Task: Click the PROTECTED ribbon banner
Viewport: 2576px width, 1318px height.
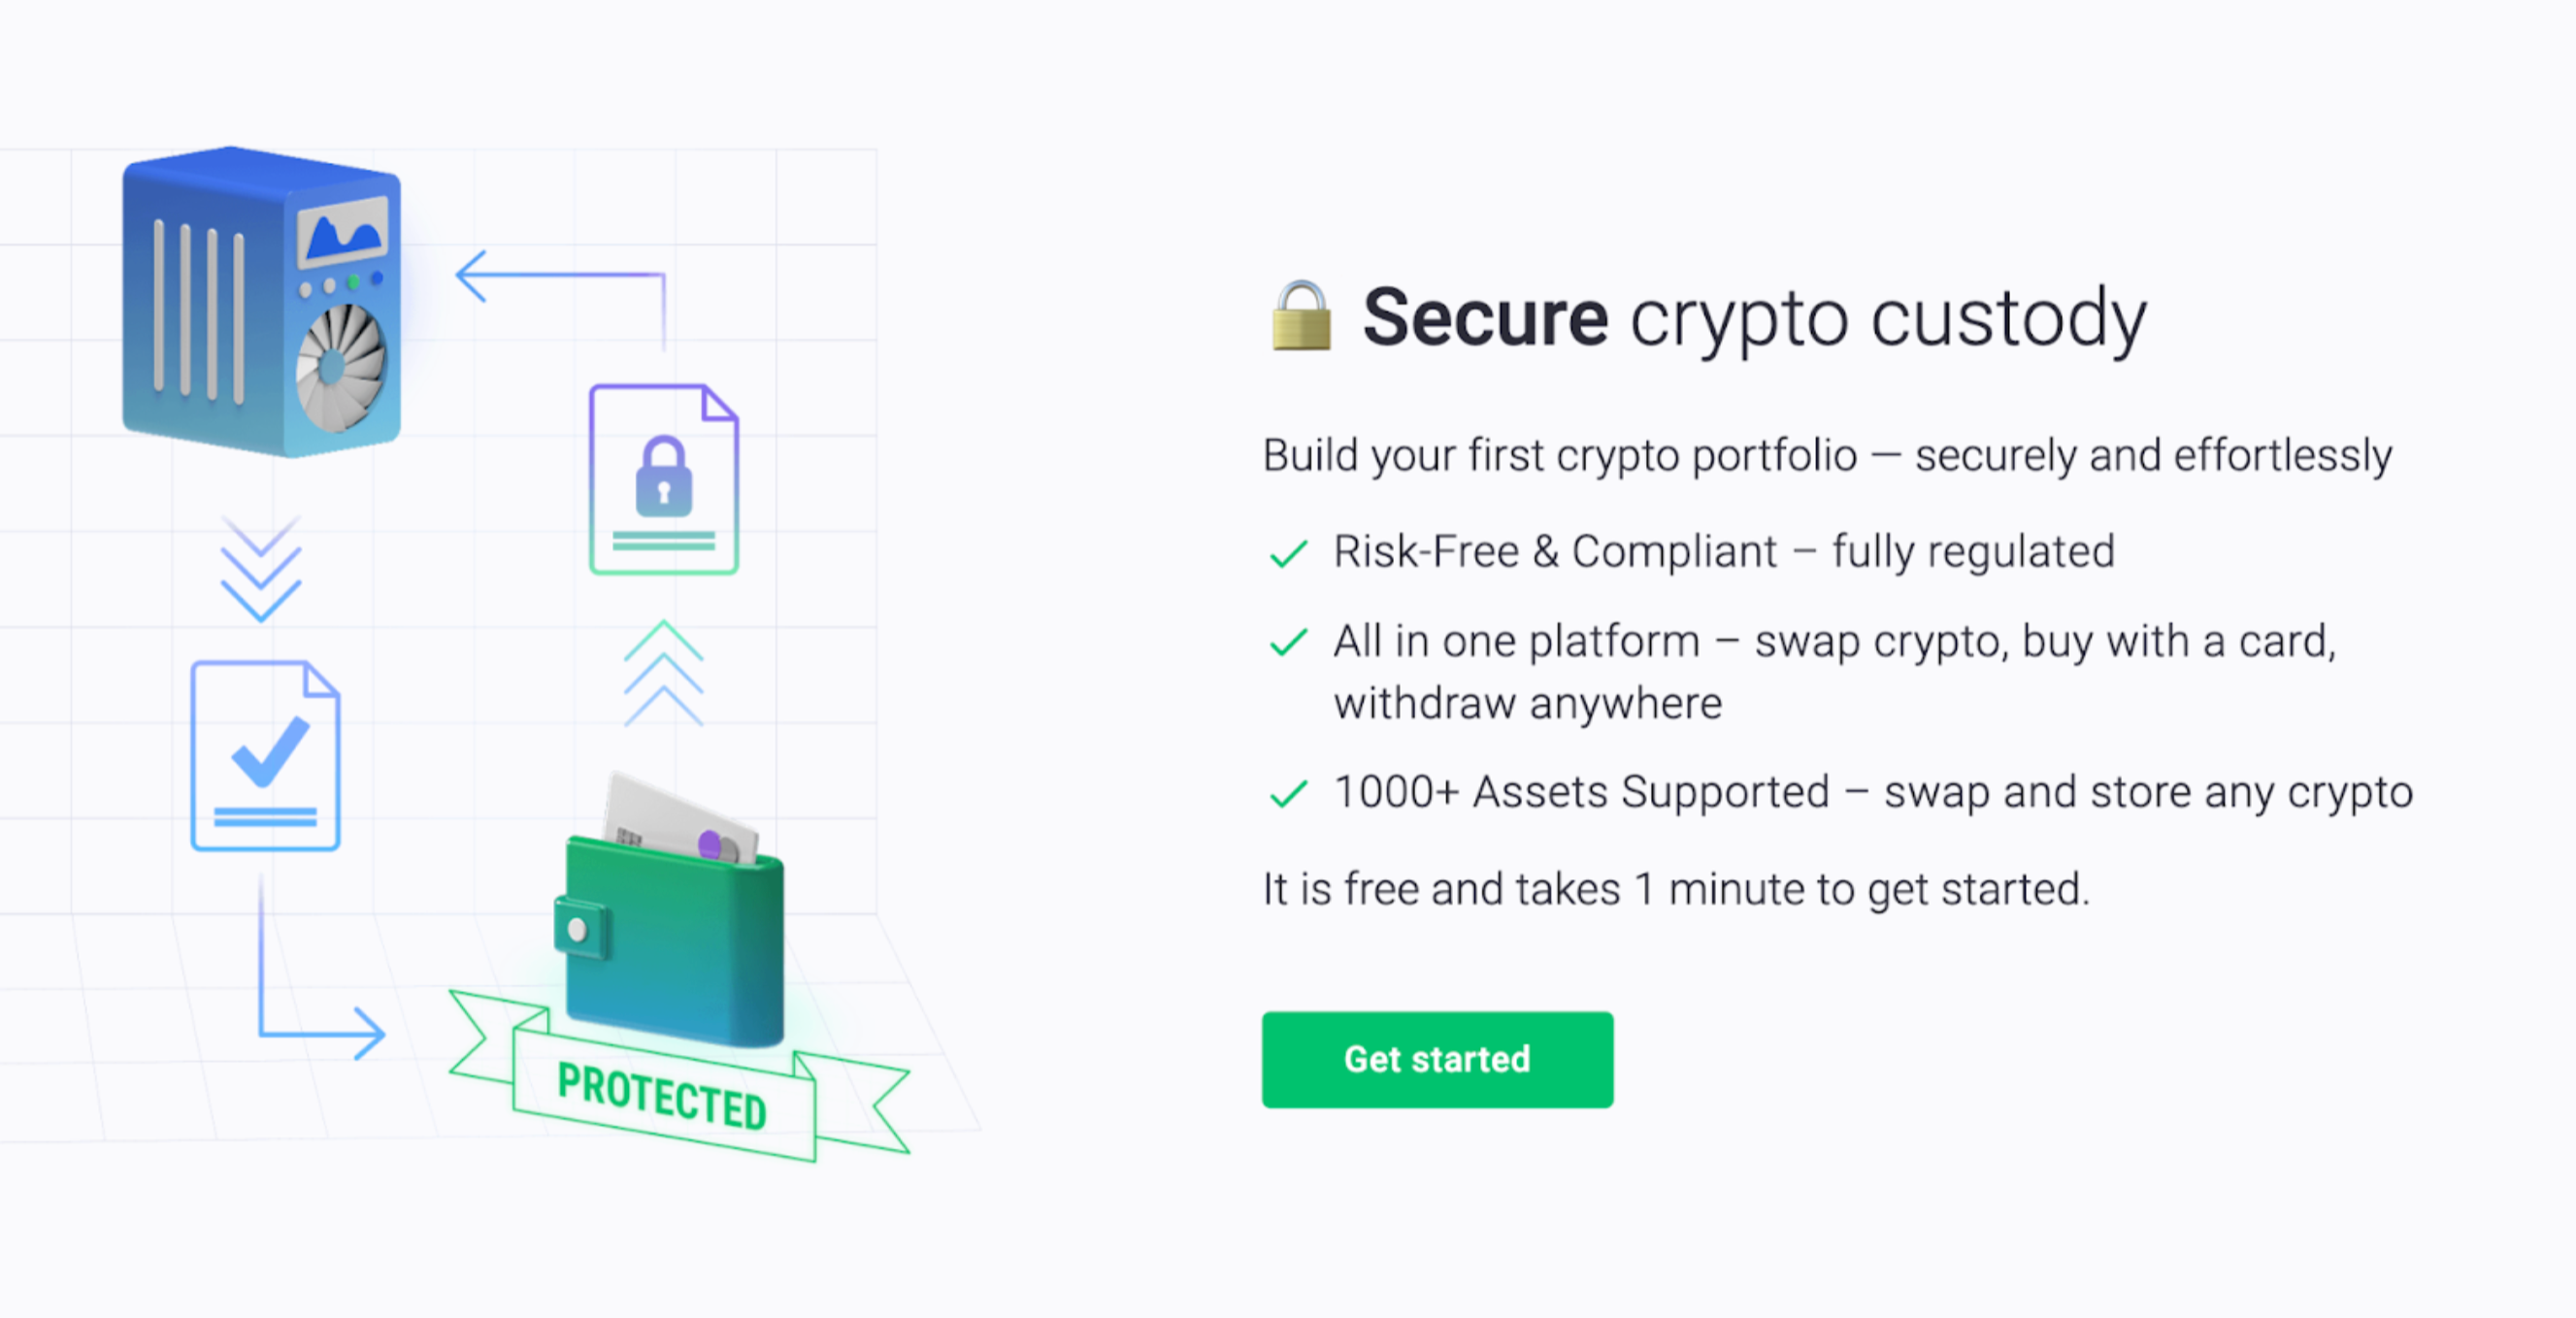Action: click(662, 1095)
